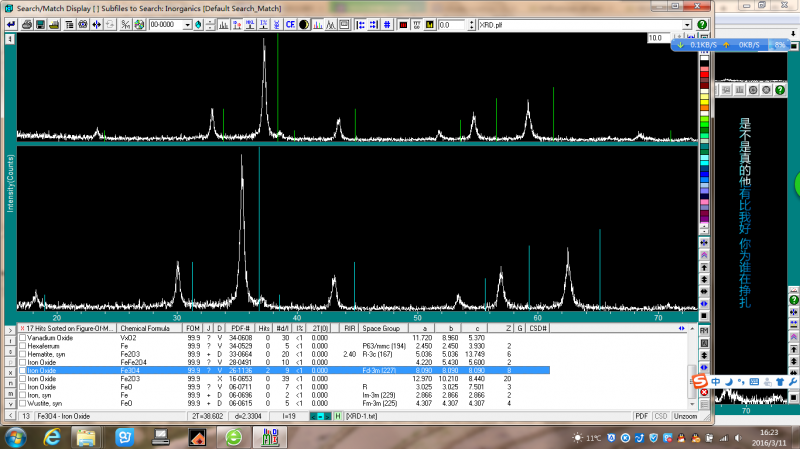Click the save disk icon in toolbar
This screenshot has height=449, width=800.
click(x=38, y=24)
